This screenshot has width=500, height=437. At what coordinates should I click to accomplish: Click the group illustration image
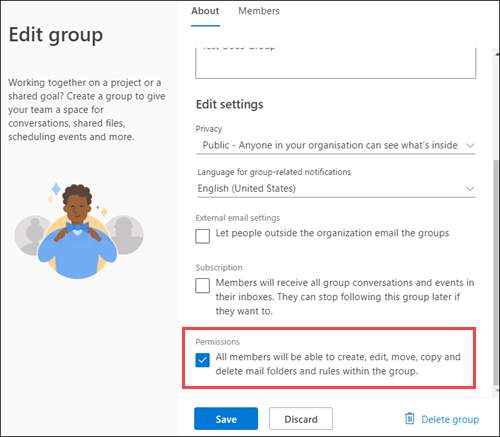click(79, 231)
